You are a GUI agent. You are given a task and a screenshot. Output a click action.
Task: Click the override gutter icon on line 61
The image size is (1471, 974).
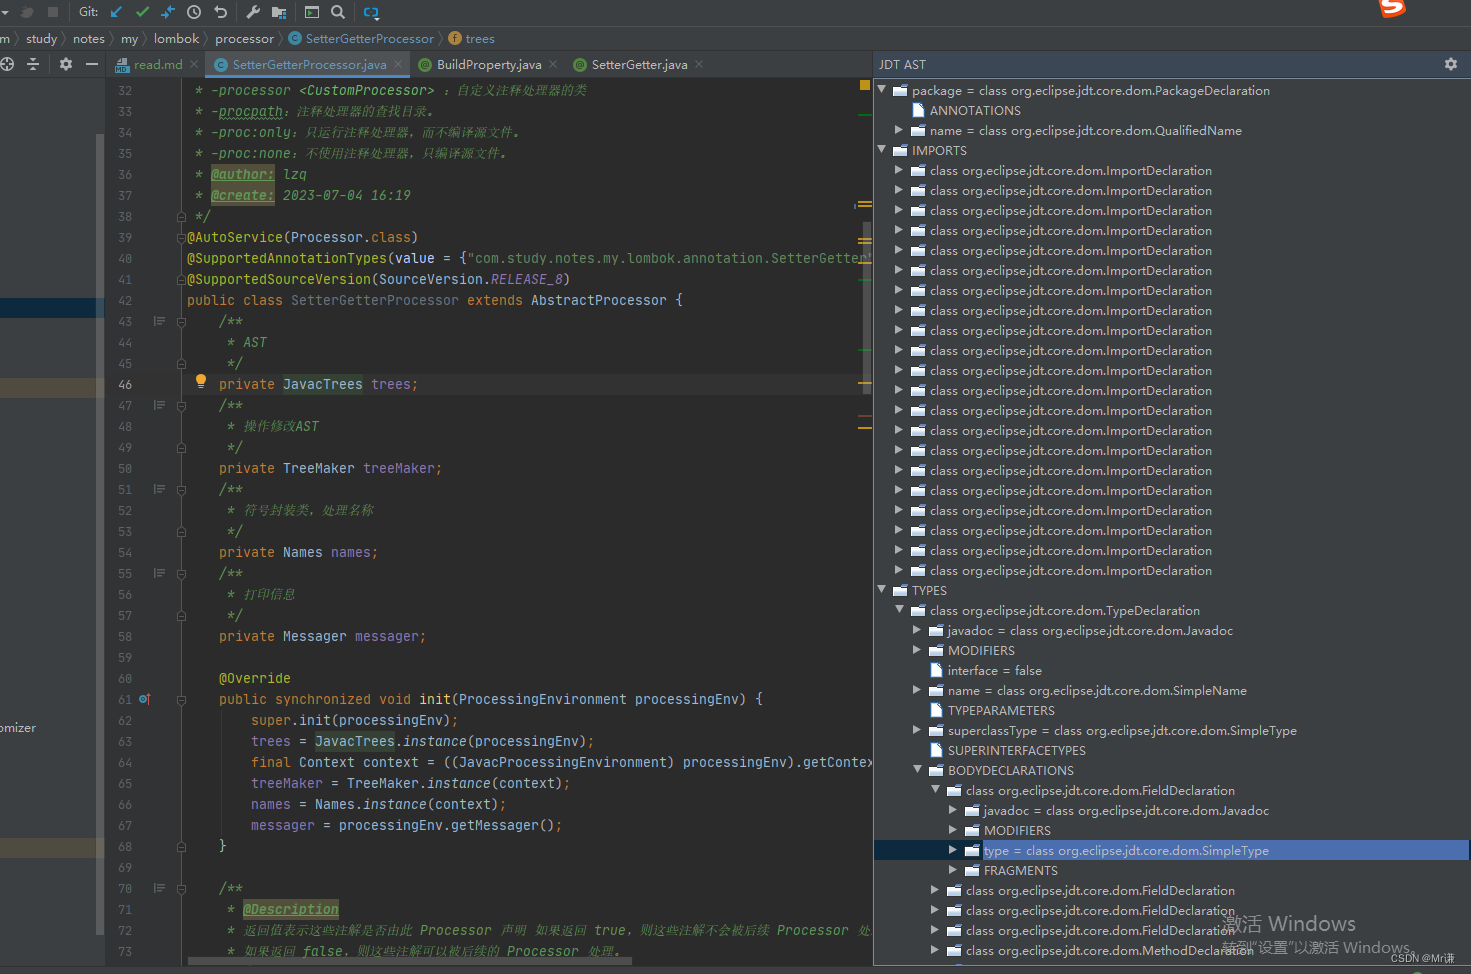click(145, 699)
